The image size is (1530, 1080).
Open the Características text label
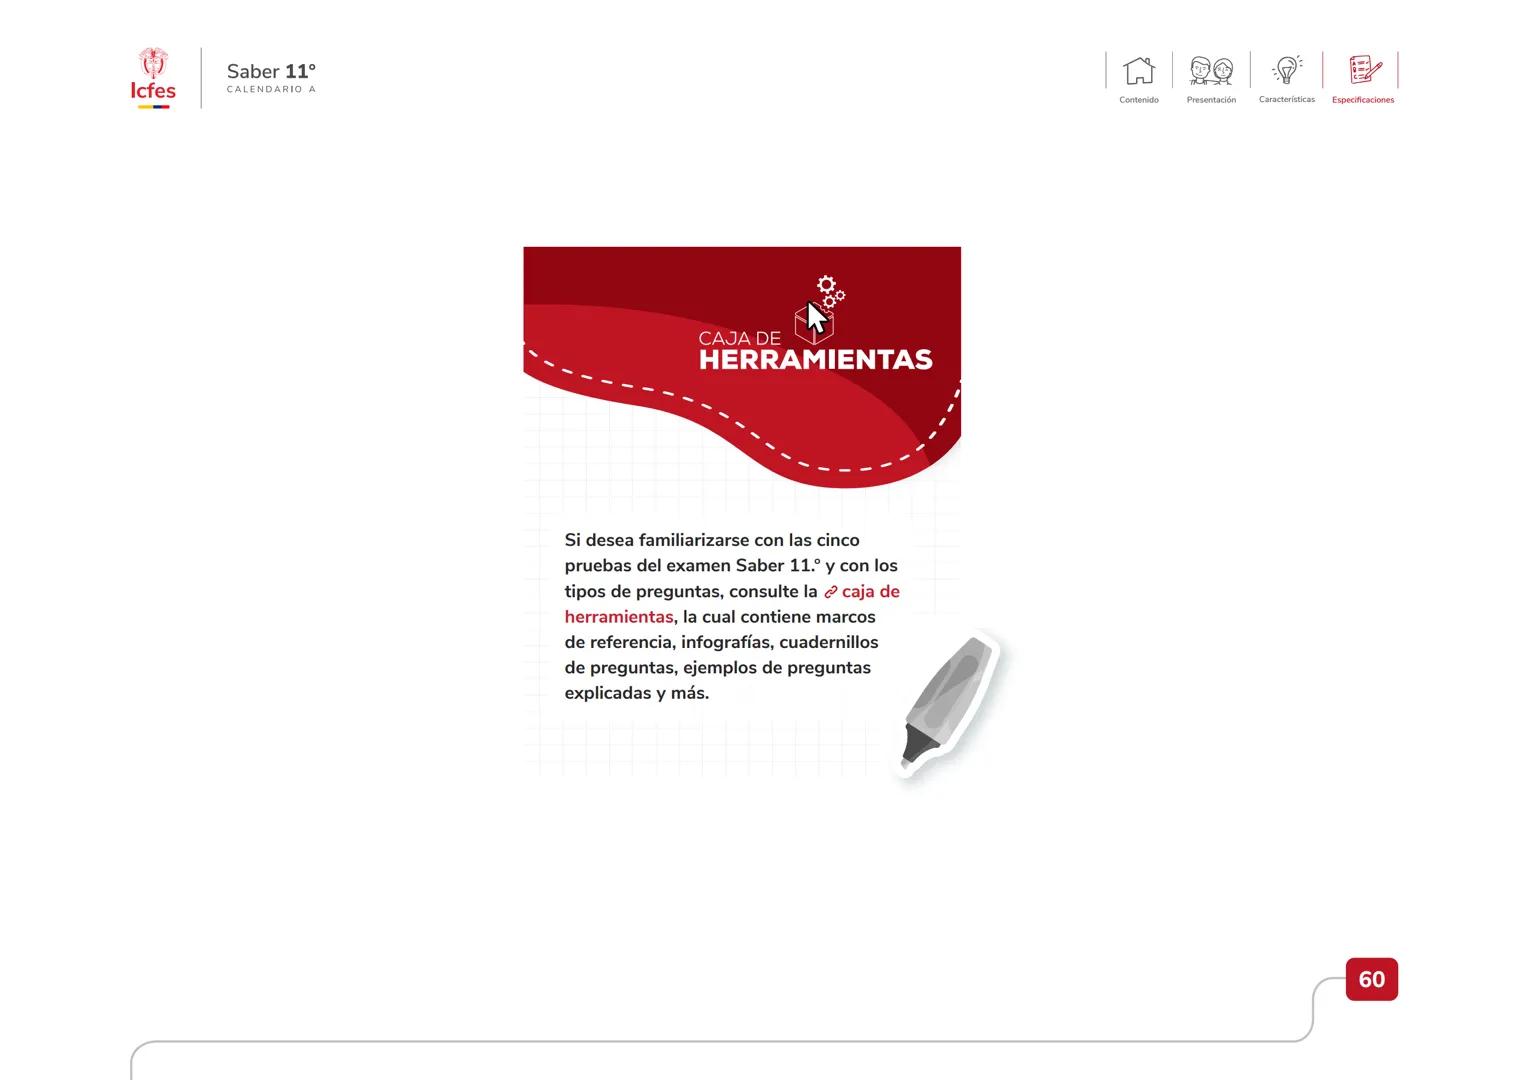[x=1286, y=100]
